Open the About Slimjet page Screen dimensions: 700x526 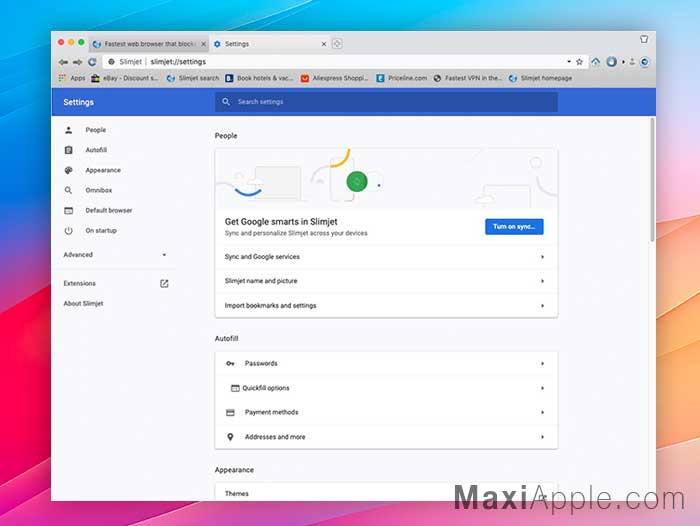coord(83,304)
